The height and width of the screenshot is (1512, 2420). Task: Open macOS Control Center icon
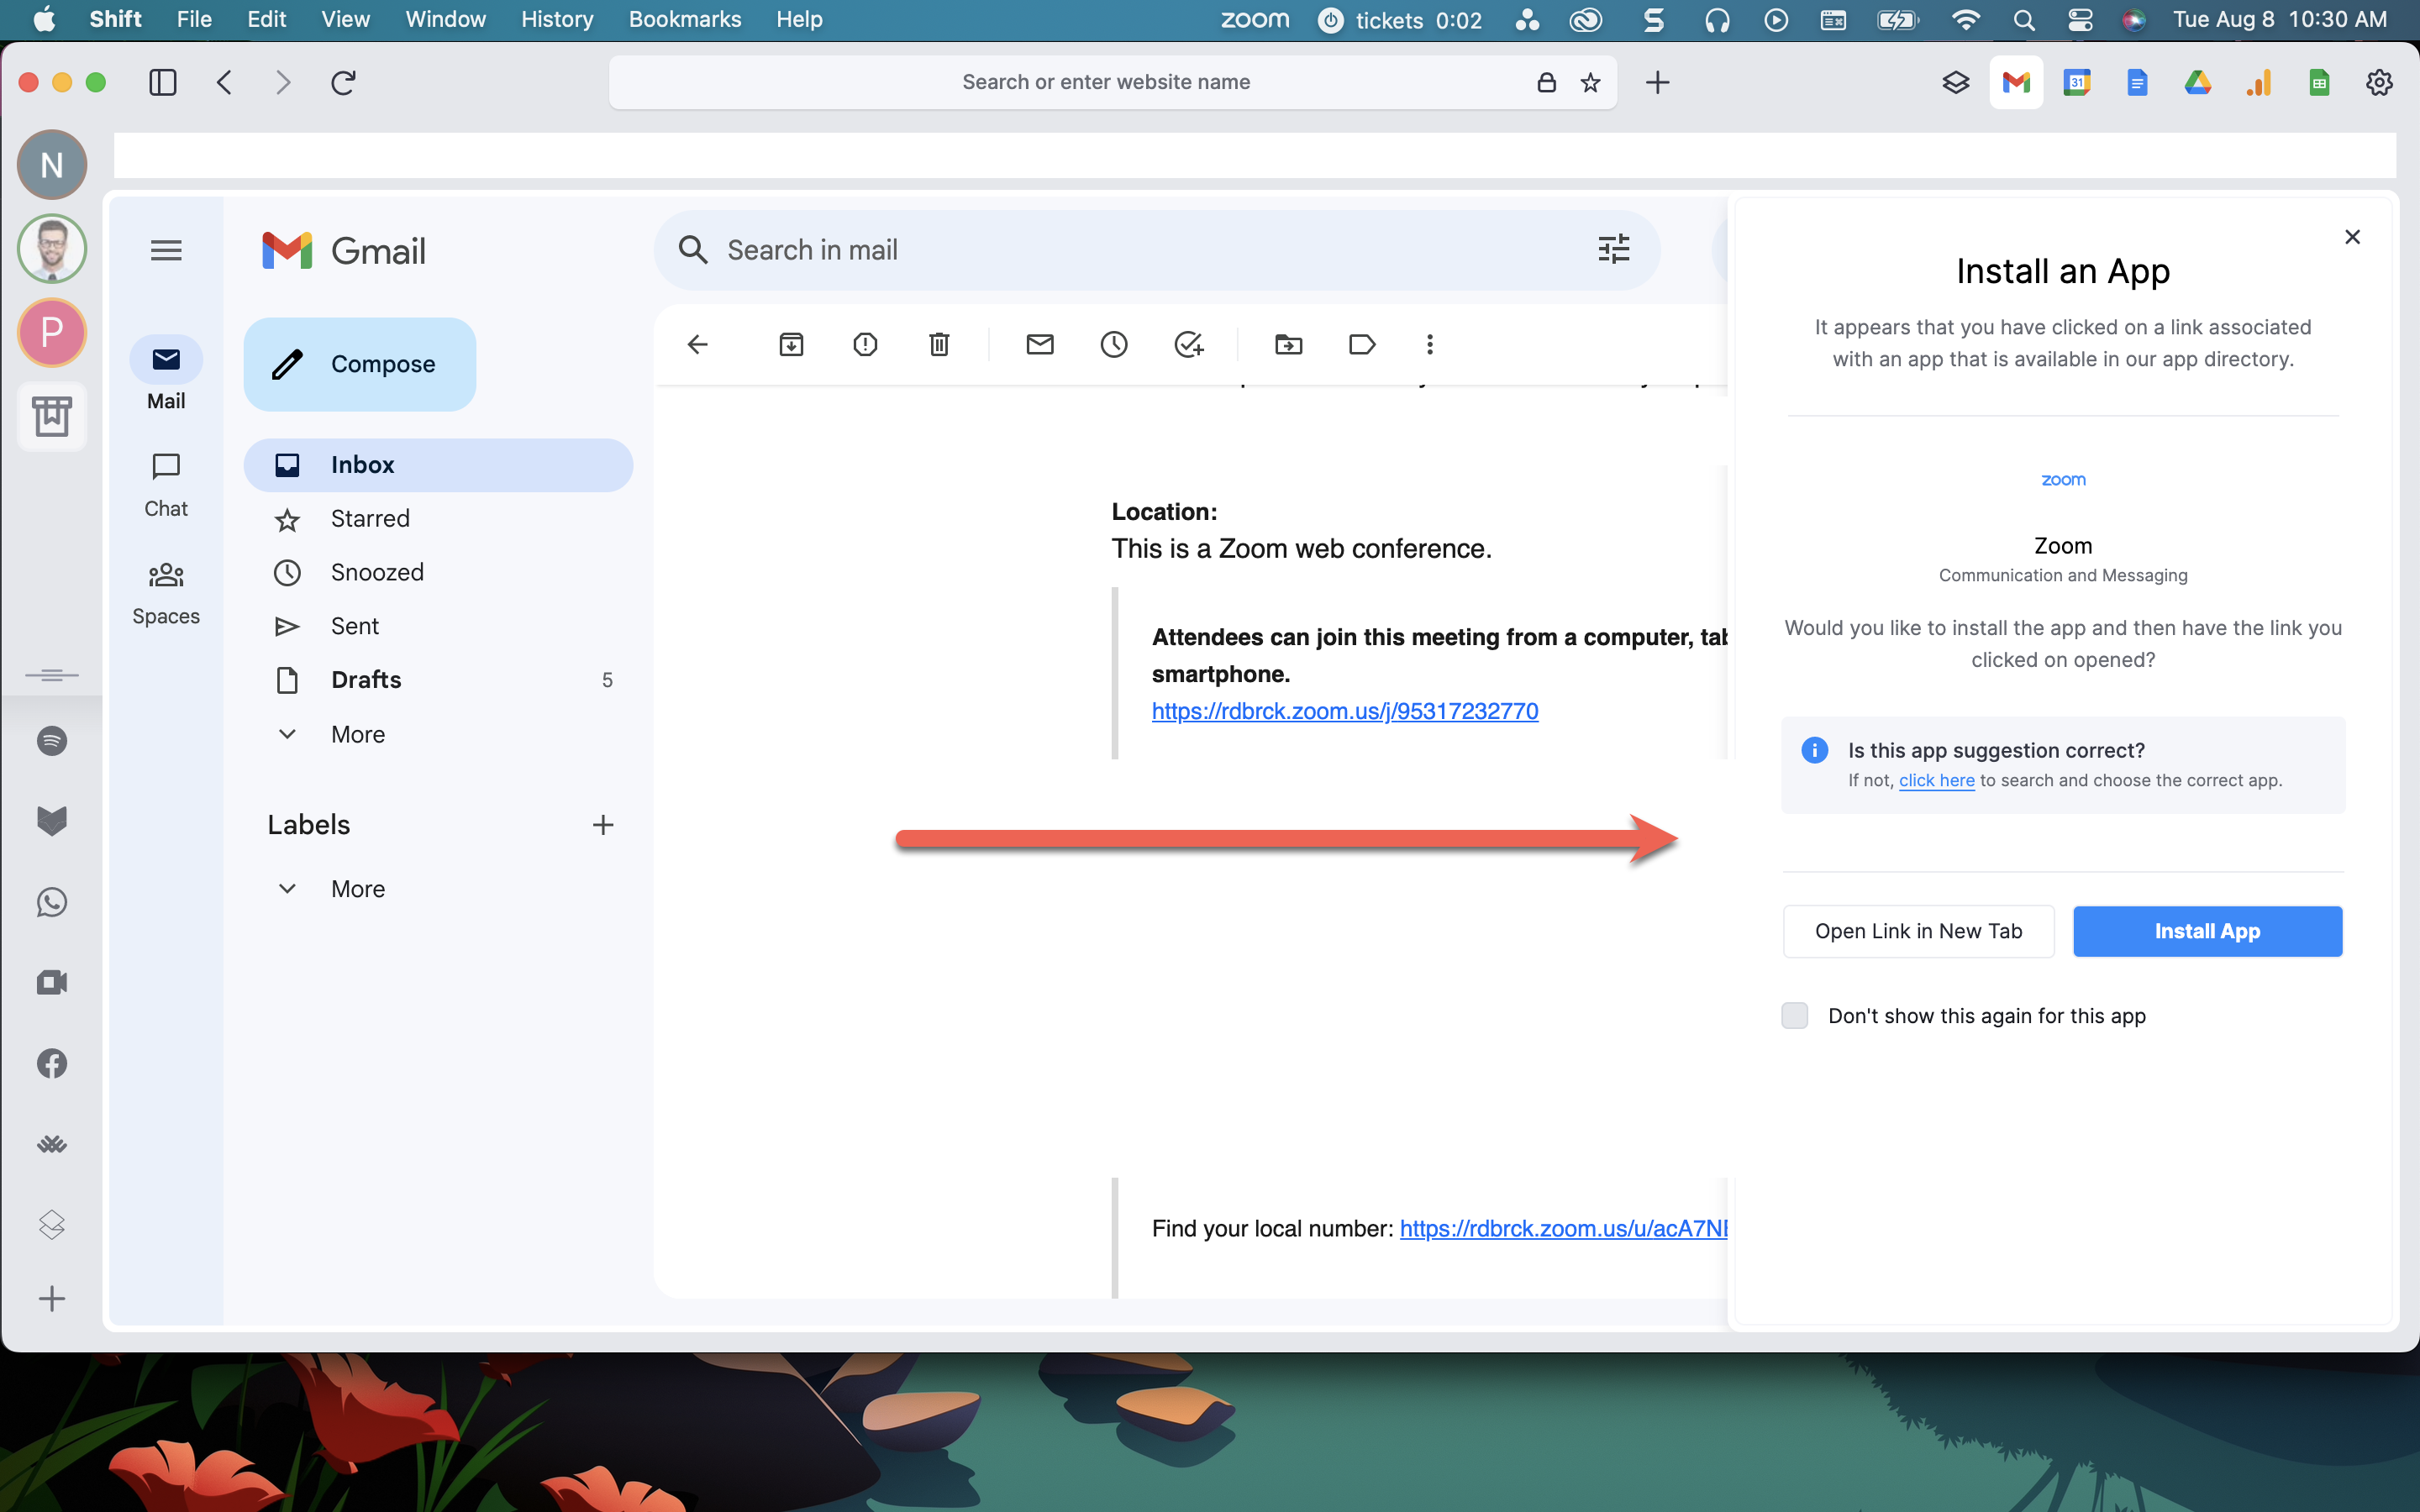2080,20
